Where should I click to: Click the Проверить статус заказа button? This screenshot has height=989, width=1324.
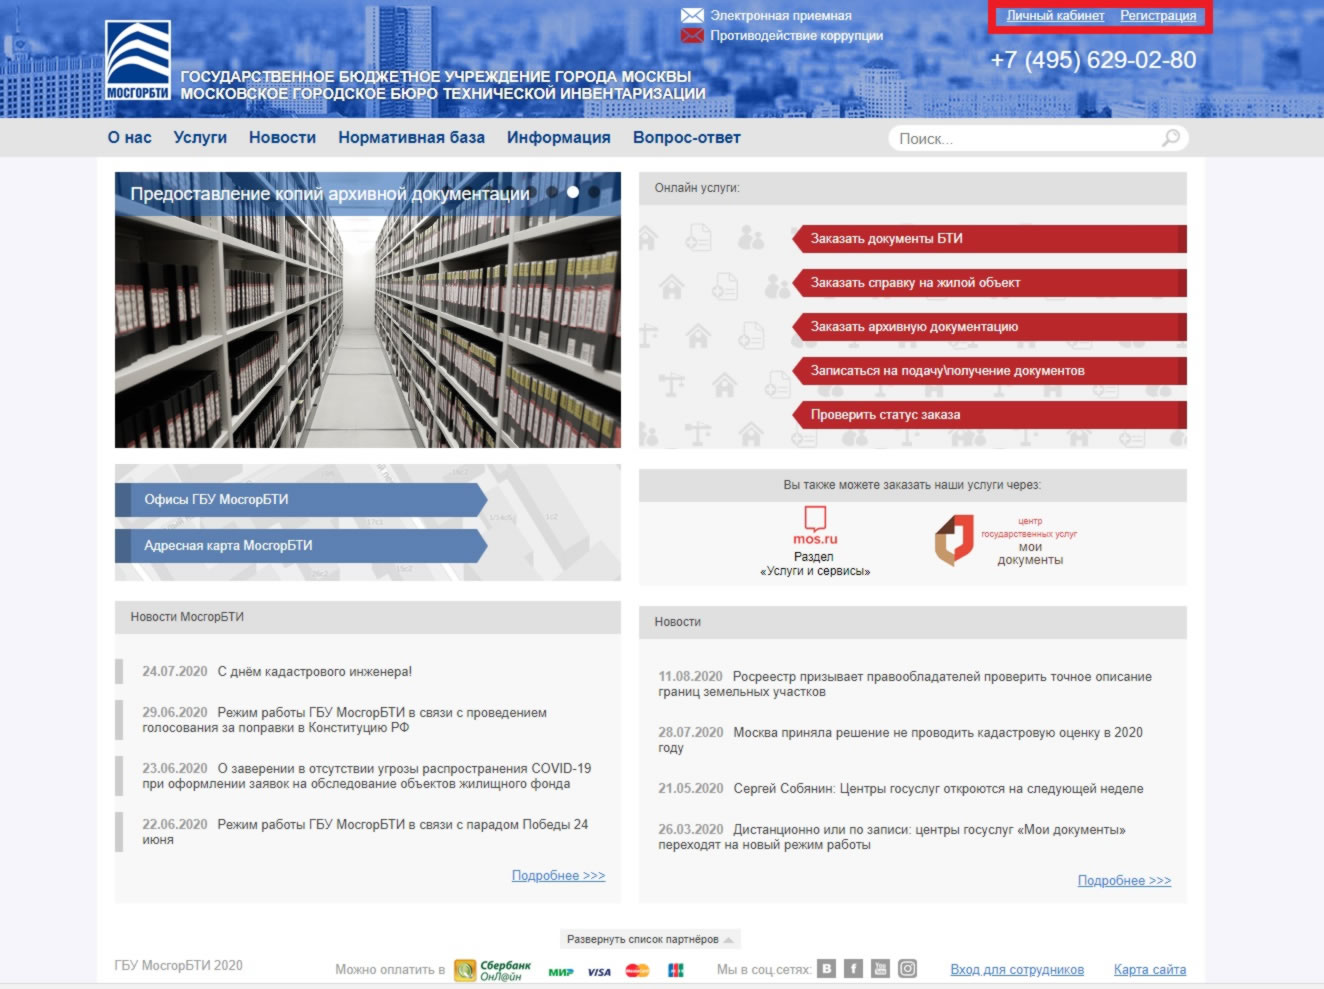[989, 415]
